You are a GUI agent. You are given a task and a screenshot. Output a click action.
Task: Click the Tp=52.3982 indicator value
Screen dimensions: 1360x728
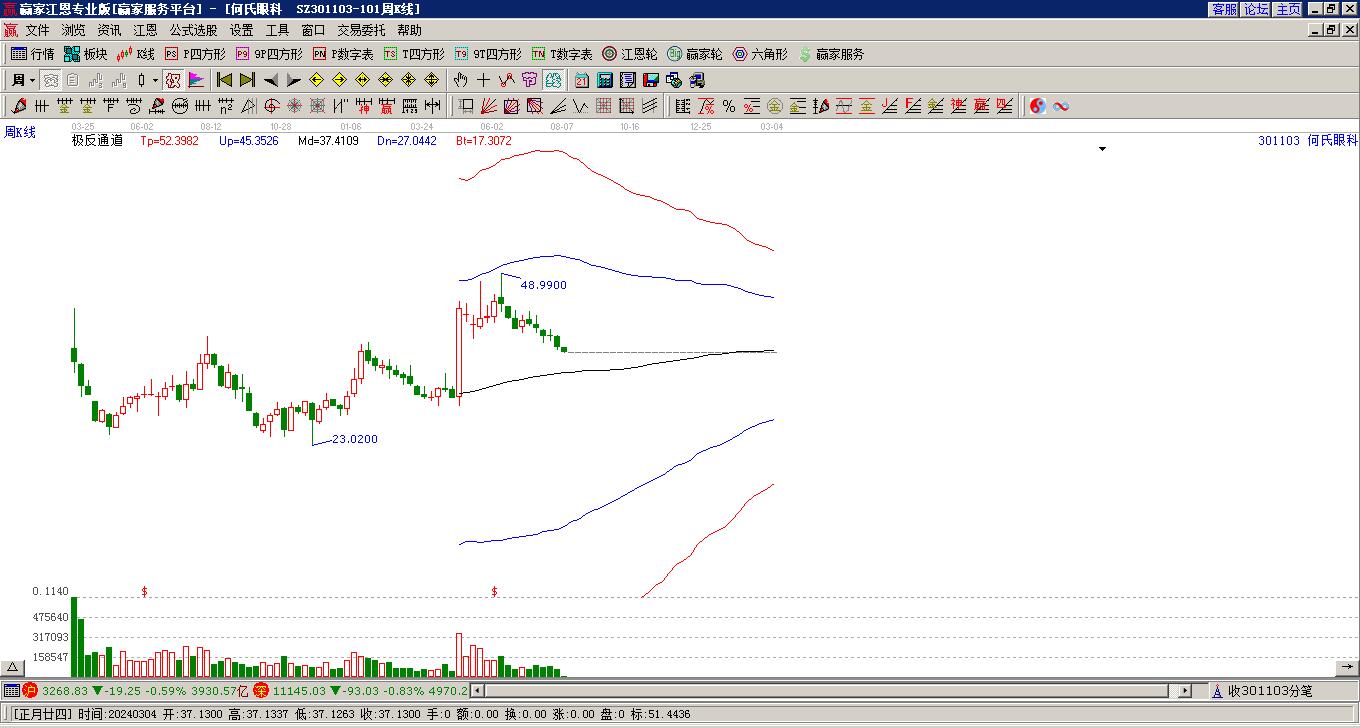pyautogui.click(x=170, y=141)
